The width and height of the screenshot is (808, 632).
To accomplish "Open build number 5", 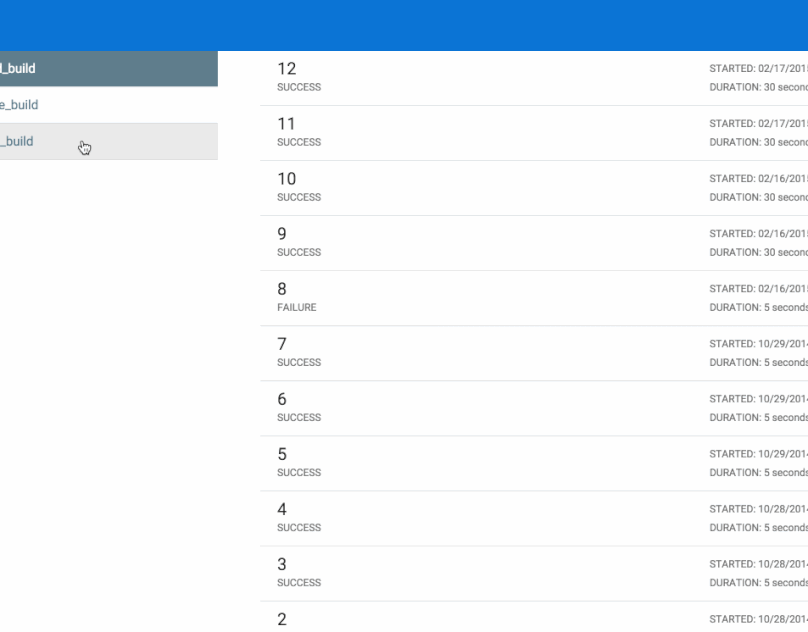I will (x=284, y=454).
